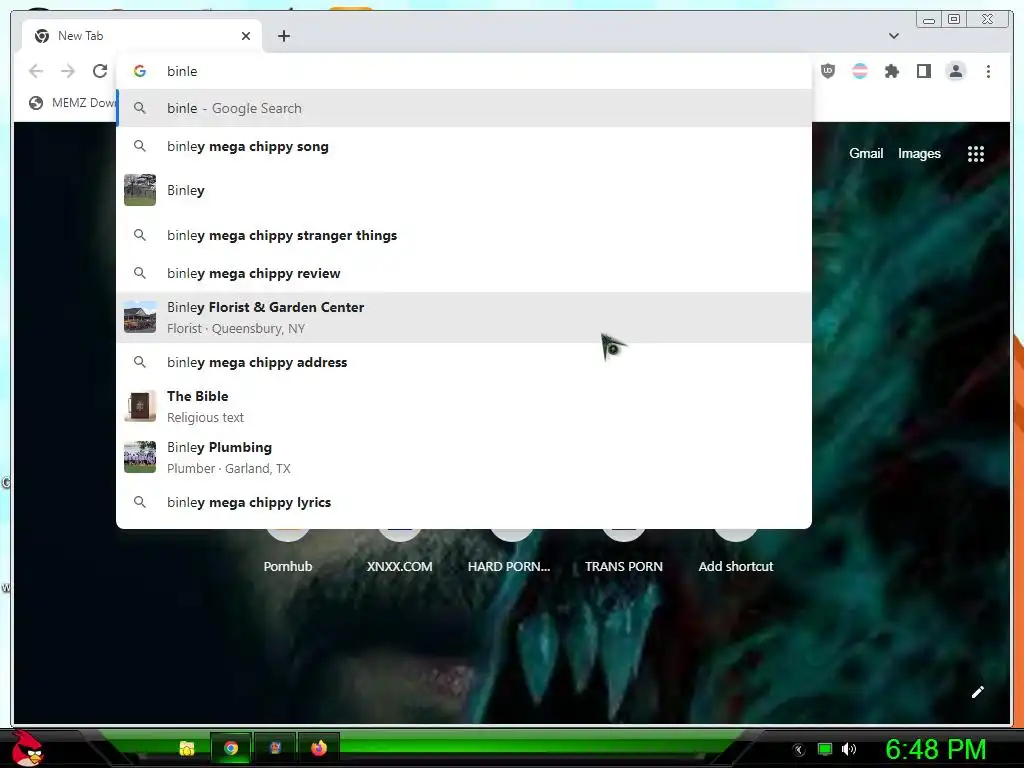This screenshot has width=1024, height=768.
Task: Select the 'binle - Google Search' suggestion
Action: pyautogui.click(x=464, y=108)
